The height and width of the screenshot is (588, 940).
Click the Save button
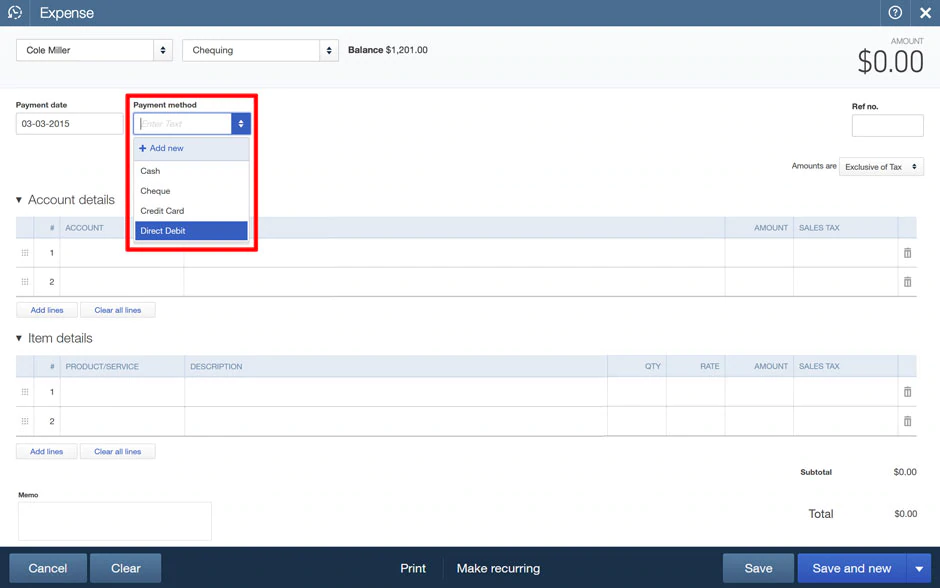point(758,568)
